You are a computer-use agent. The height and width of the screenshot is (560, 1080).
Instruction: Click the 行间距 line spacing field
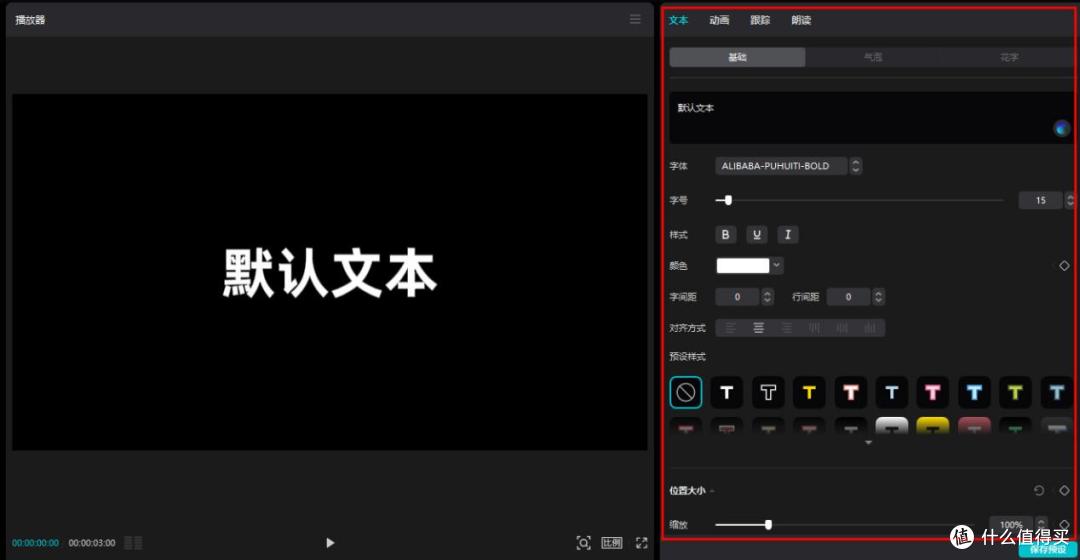848,297
